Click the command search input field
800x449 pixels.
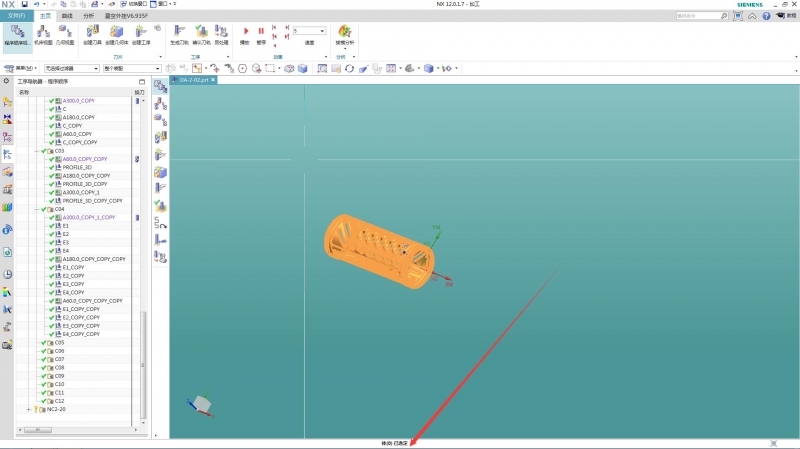point(697,16)
